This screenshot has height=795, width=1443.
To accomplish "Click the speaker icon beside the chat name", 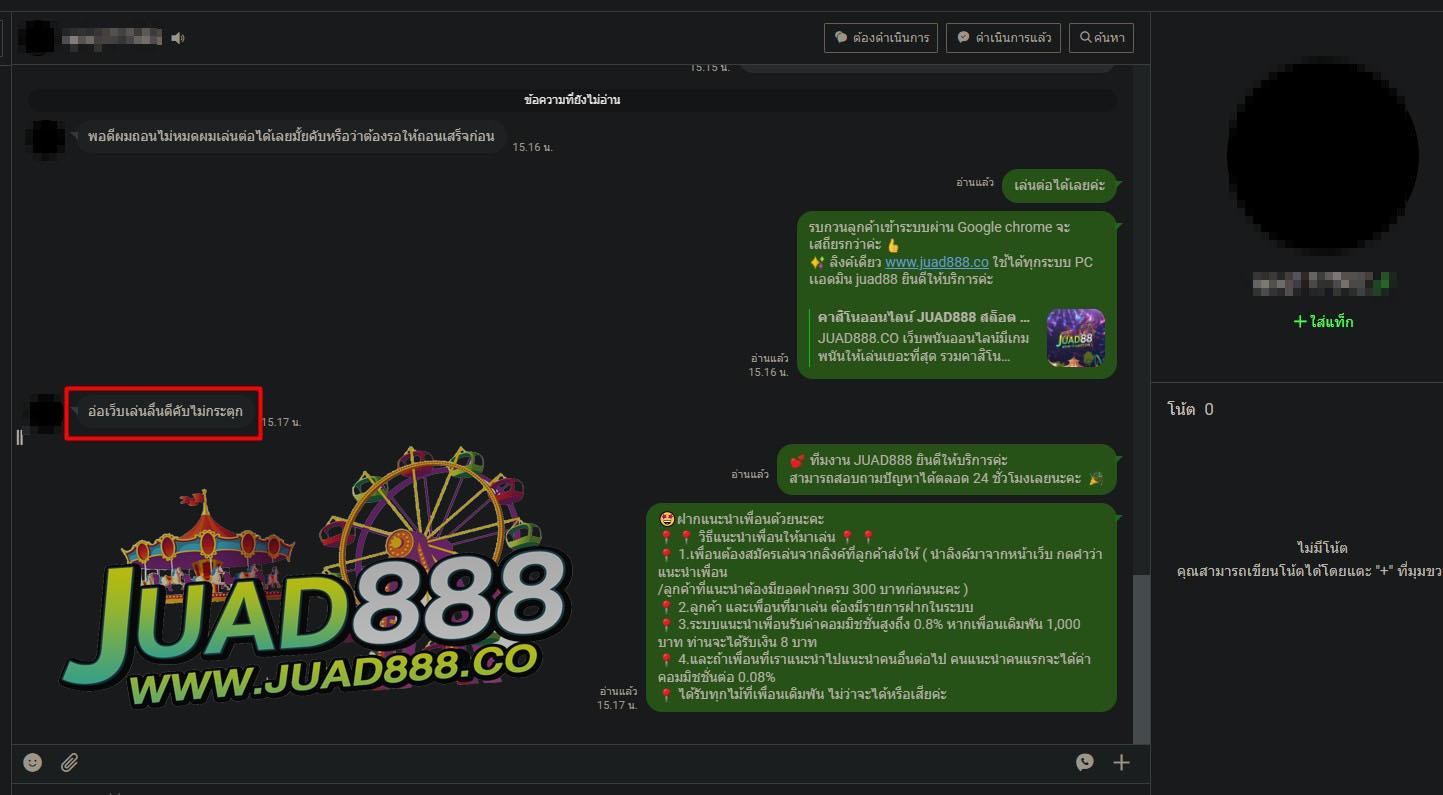I will [x=178, y=38].
